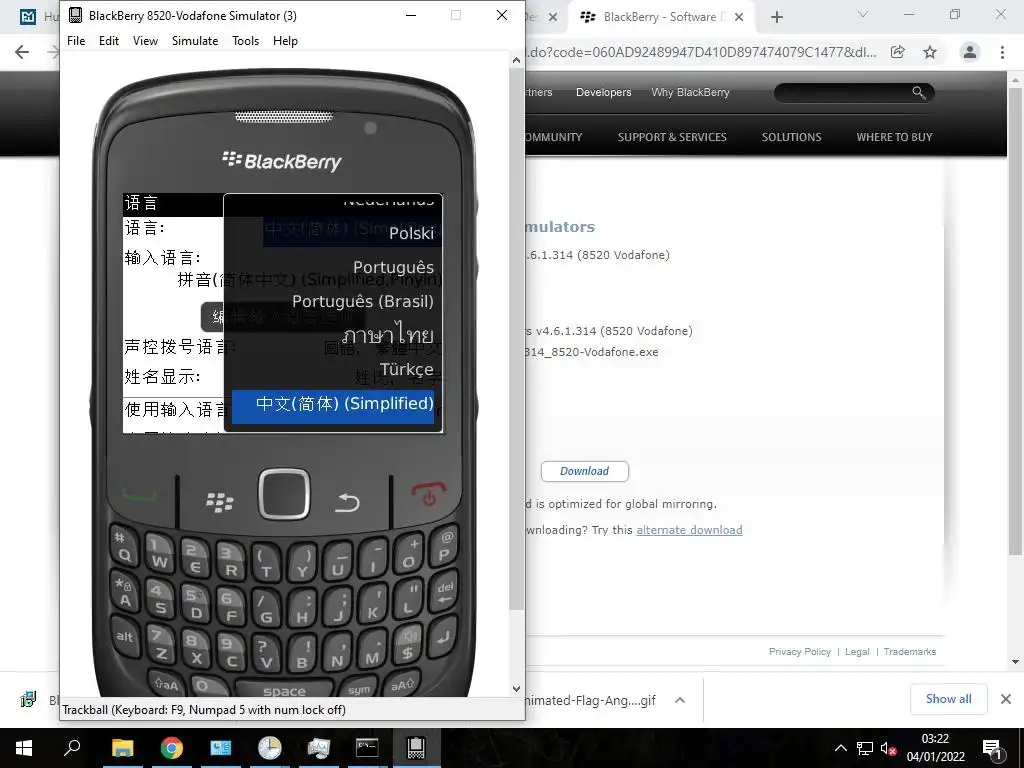Select highlighted 中文(简体) (Simplified) option
This screenshot has width=1024, height=768.
coord(333,406)
